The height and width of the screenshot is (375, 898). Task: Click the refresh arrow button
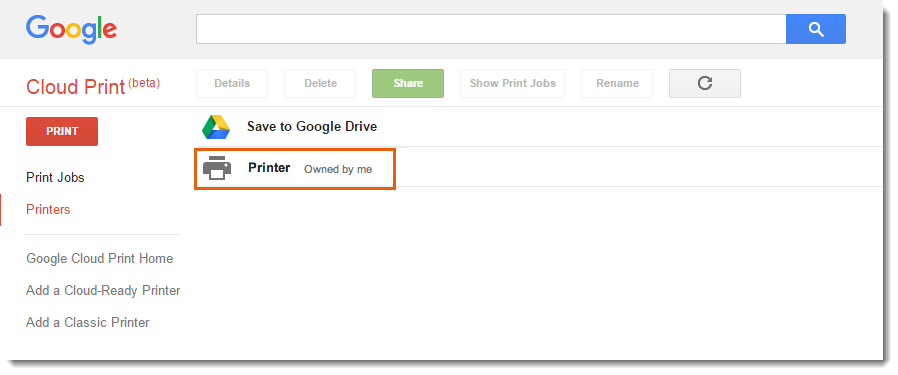click(704, 84)
